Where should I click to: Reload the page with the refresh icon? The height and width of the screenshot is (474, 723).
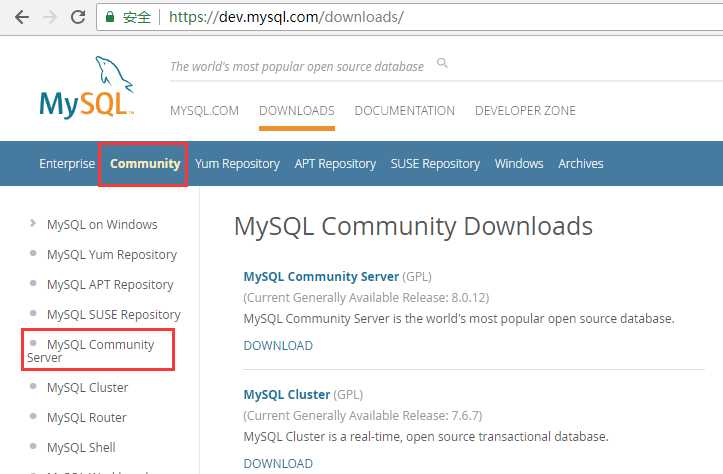pyautogui.click(x=78, y=17)
